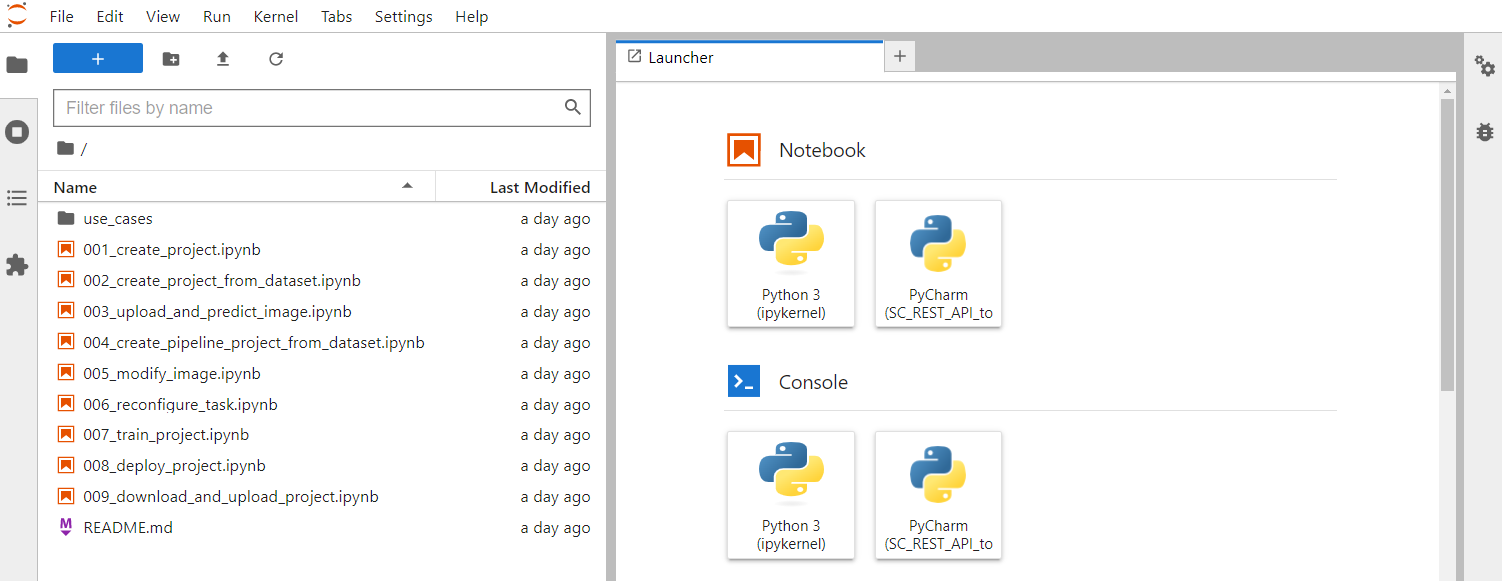
Task: Open the Settings menu
Action: coord(404,17)
